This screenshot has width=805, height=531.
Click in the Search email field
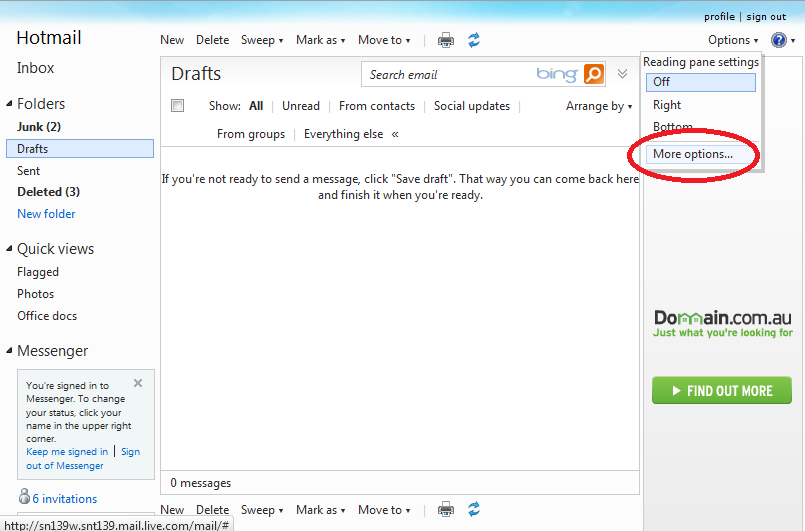click(448, 75)
